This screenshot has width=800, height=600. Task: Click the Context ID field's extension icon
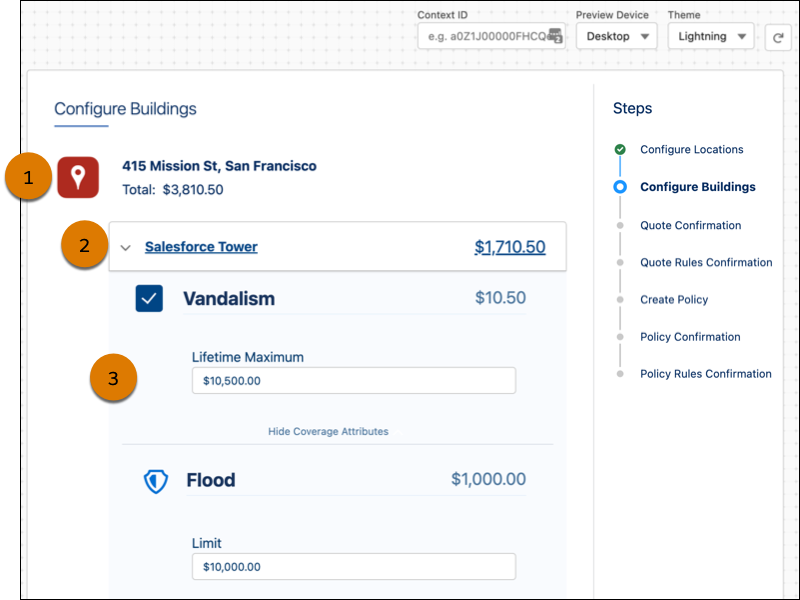[x=555, y=36]
